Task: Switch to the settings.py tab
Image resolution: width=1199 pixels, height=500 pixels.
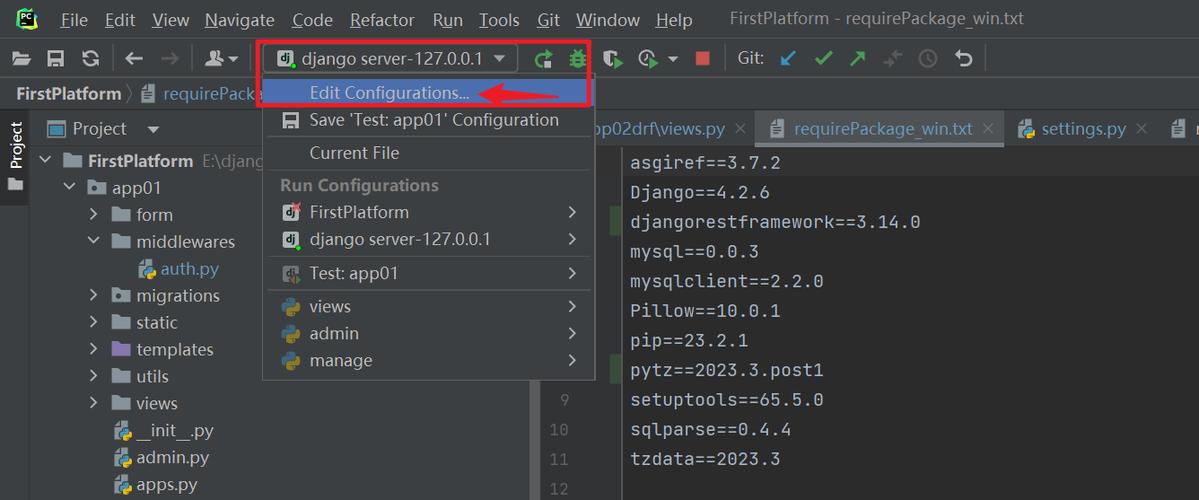Action: (x=1083, y=129)
